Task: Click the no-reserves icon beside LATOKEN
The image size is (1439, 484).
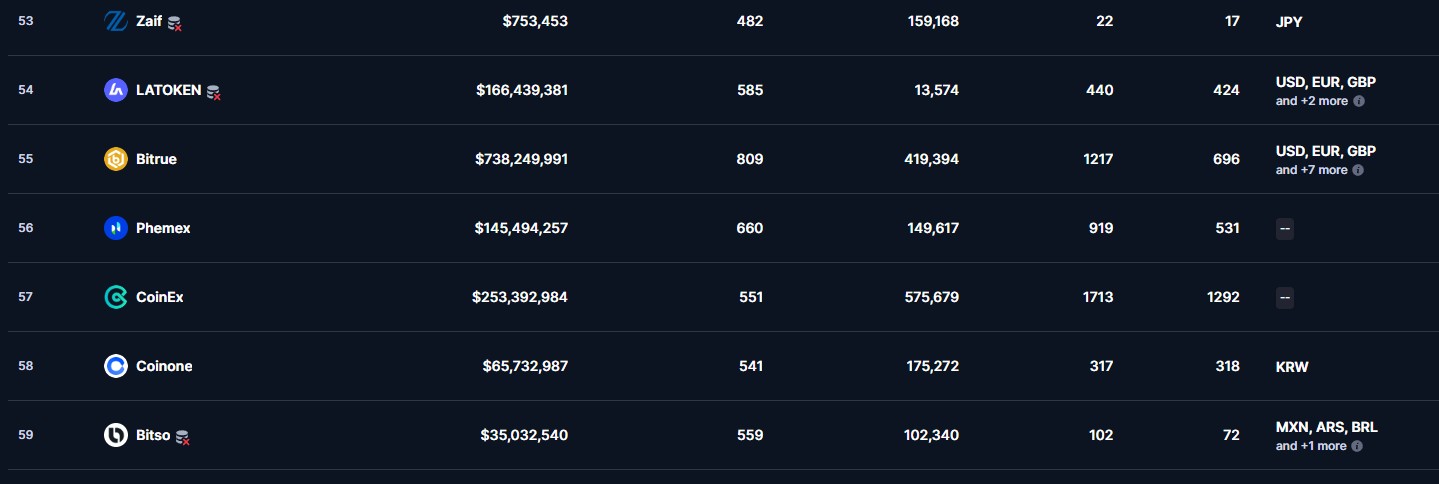Action: pos(213,92)
